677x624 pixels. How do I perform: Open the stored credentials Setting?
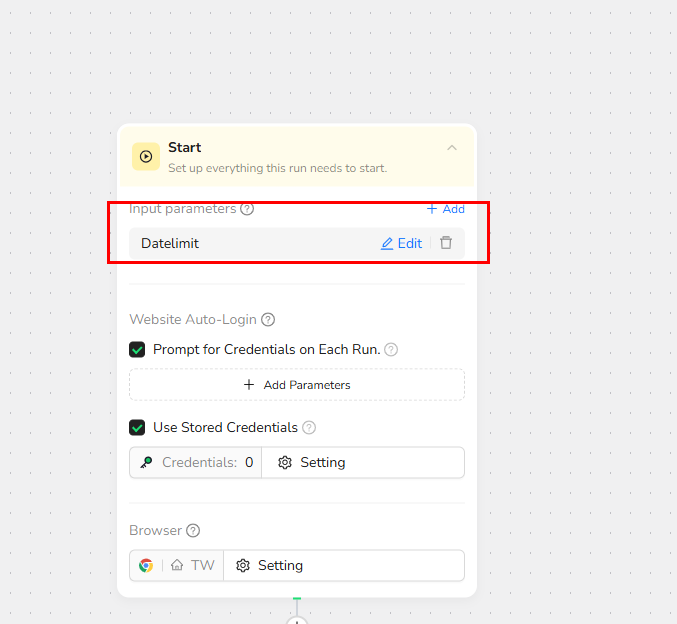pyautogui.click(x=311, y=463)
